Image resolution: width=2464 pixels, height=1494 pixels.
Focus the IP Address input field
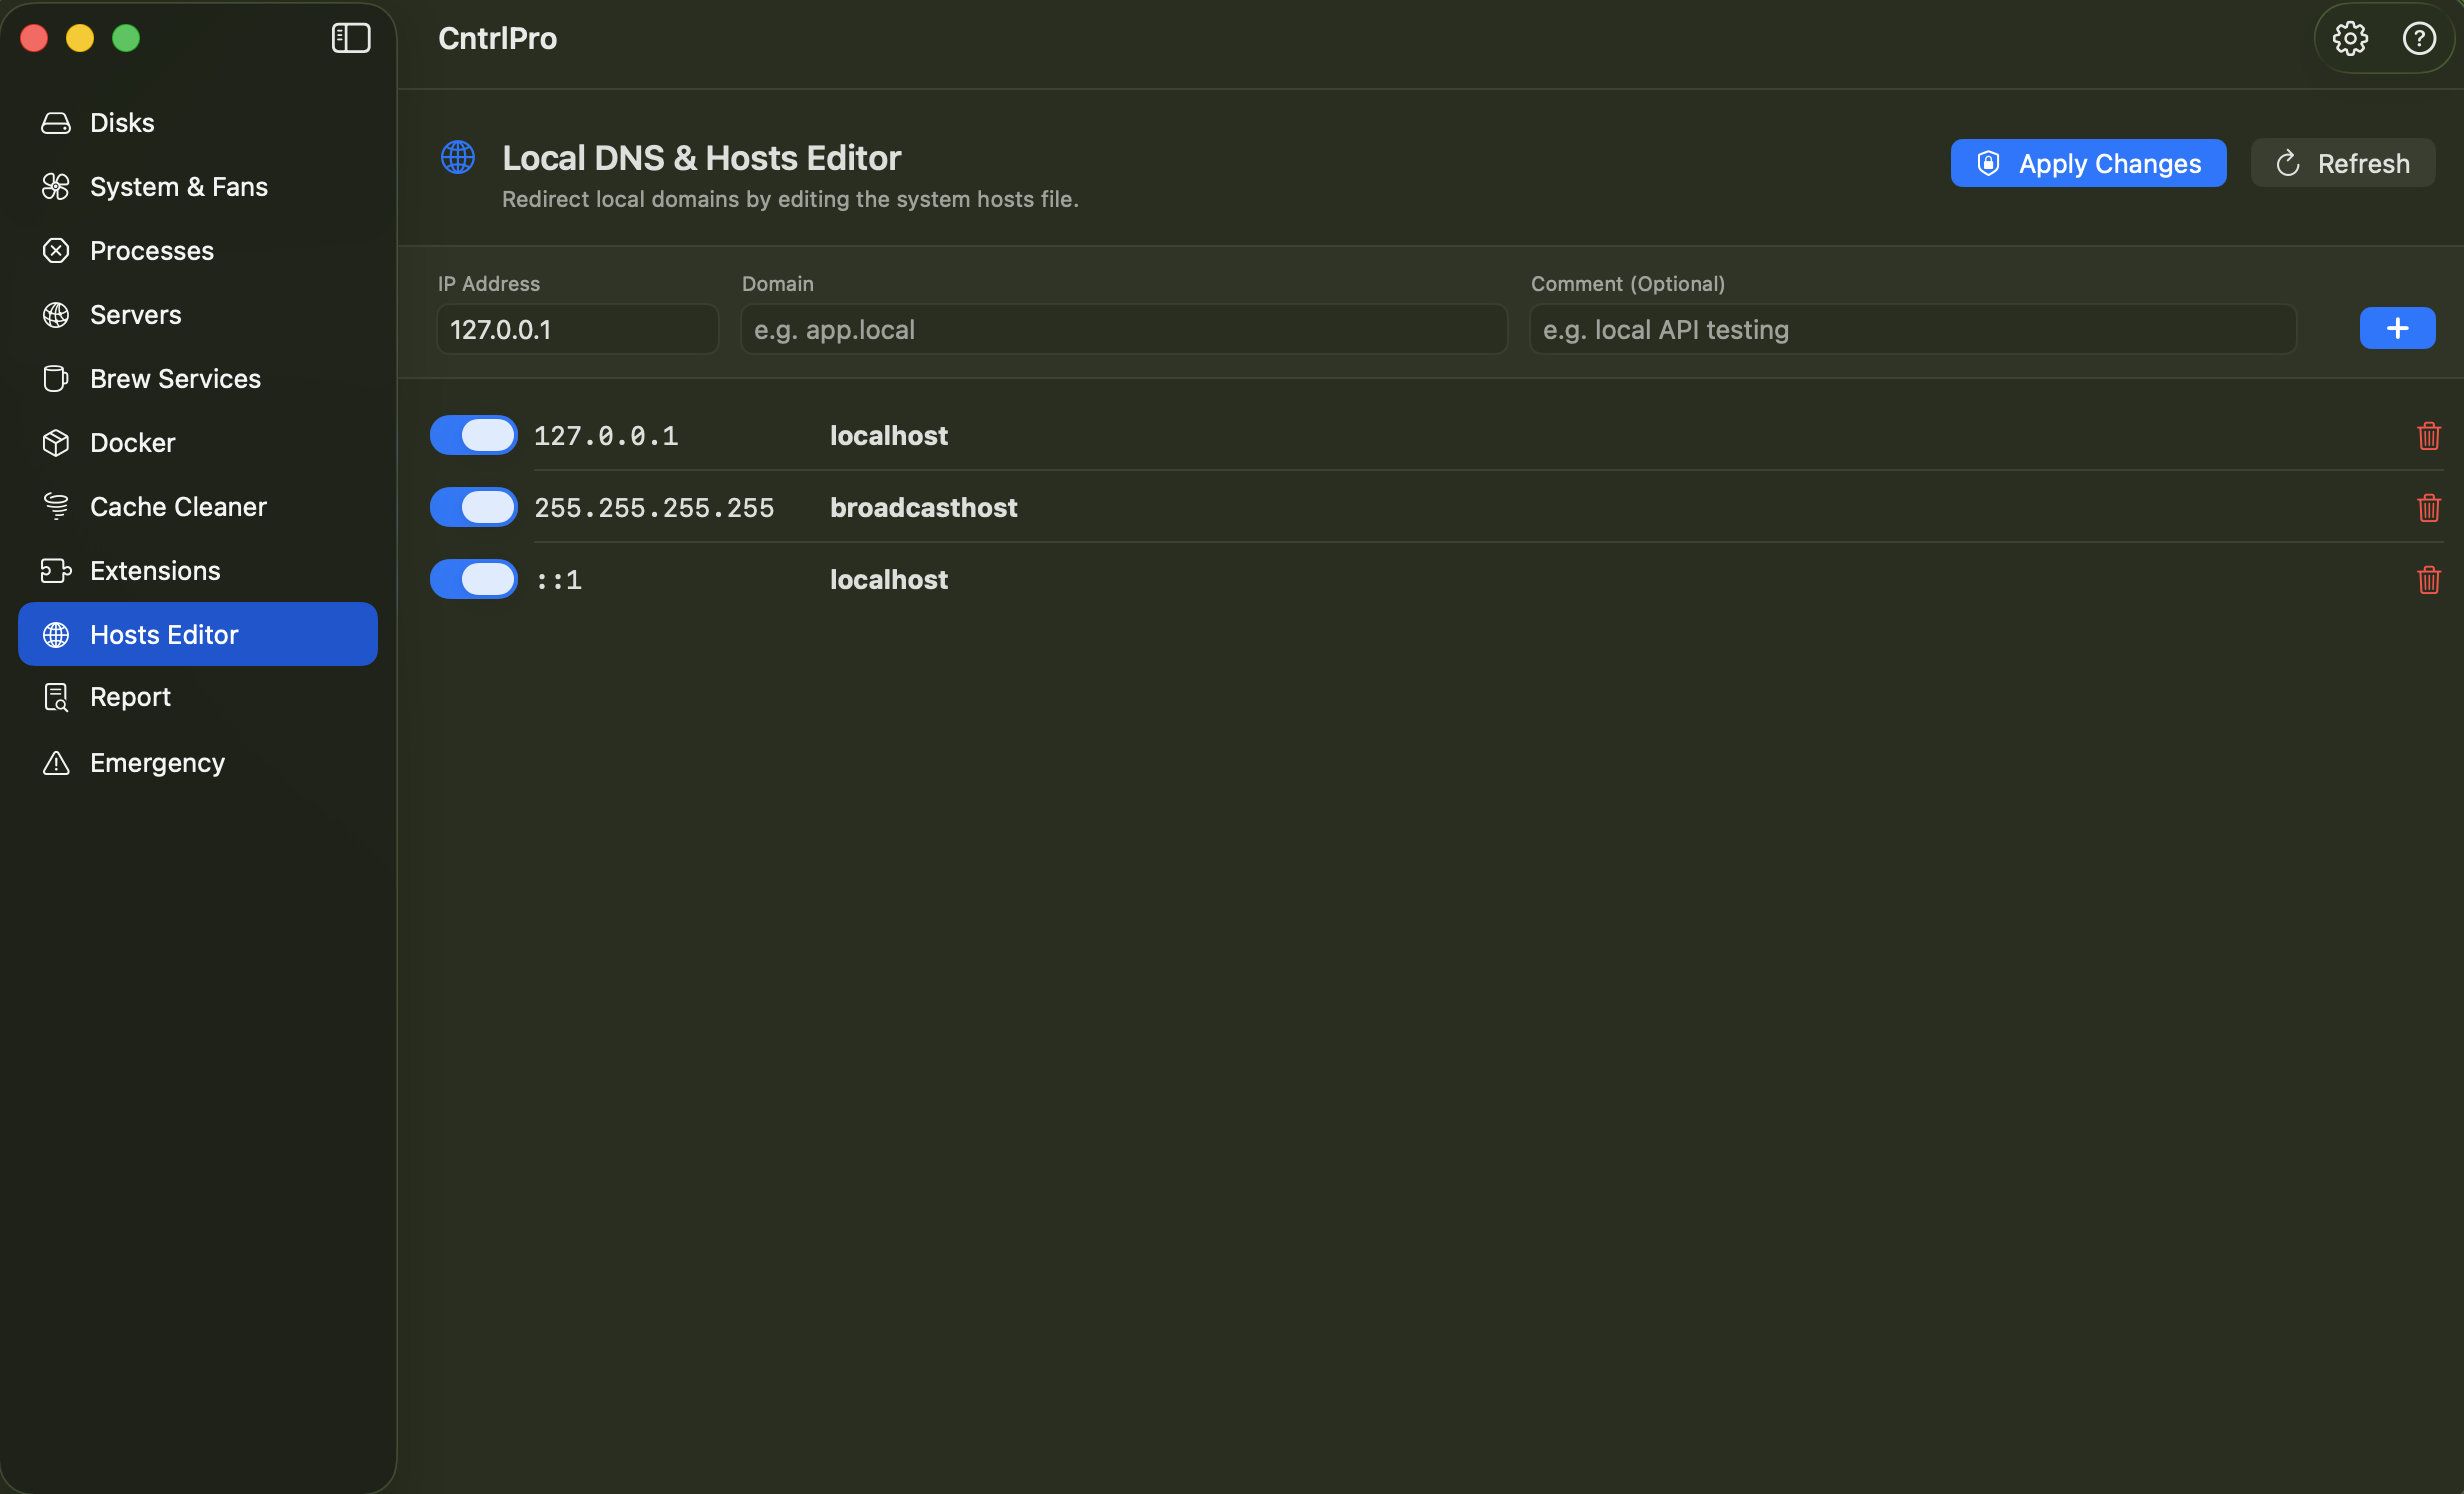[578, 329]
